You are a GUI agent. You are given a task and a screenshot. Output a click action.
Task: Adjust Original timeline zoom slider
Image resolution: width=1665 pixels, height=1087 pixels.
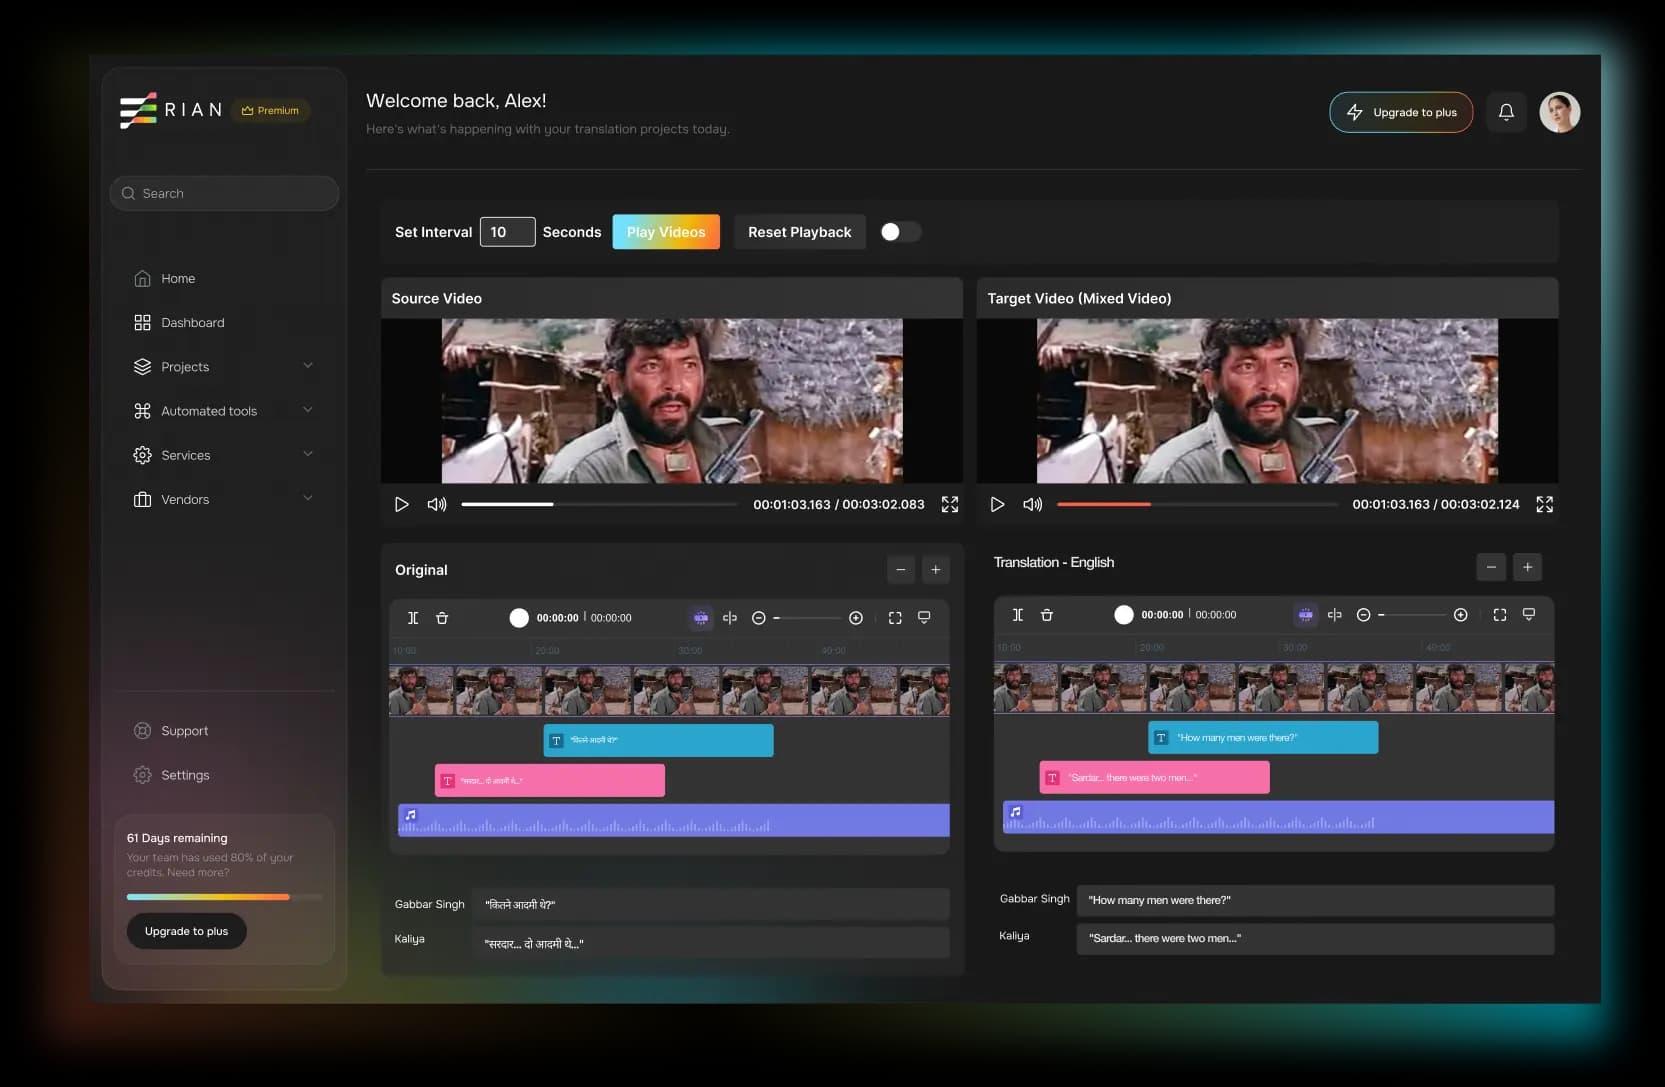tap(807, 618)
